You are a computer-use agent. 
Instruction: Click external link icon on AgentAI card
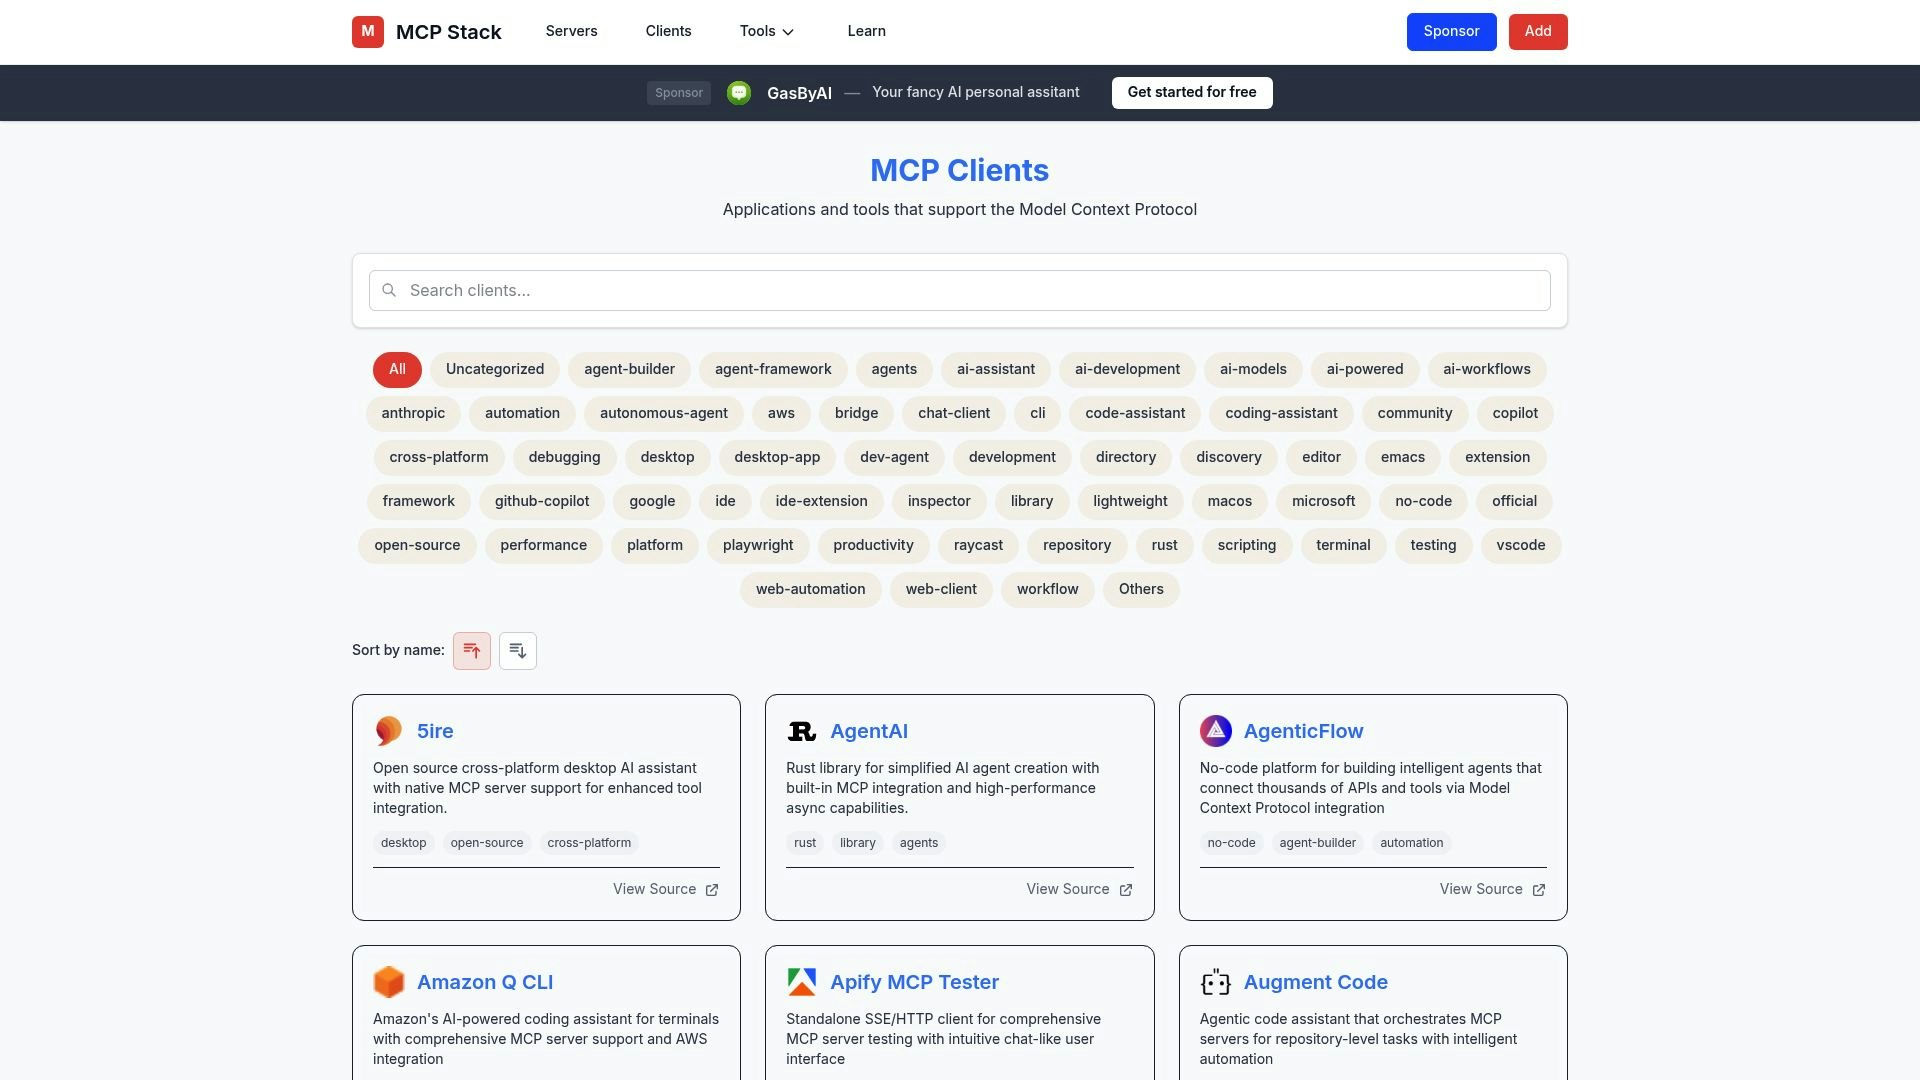(x=1126, y=890)
